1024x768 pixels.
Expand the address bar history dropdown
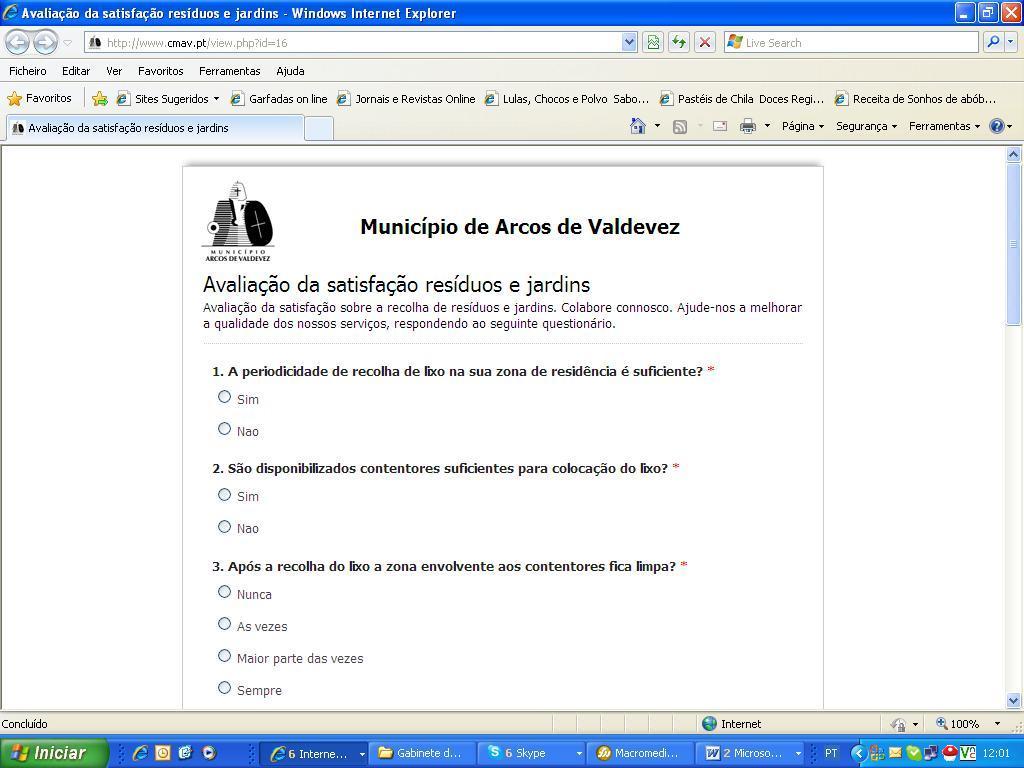click(629, 42)
